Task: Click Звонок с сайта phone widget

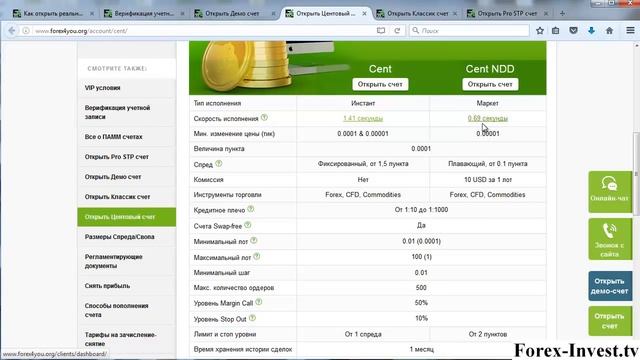Action: pyautogui.click(x=610, y=239)
